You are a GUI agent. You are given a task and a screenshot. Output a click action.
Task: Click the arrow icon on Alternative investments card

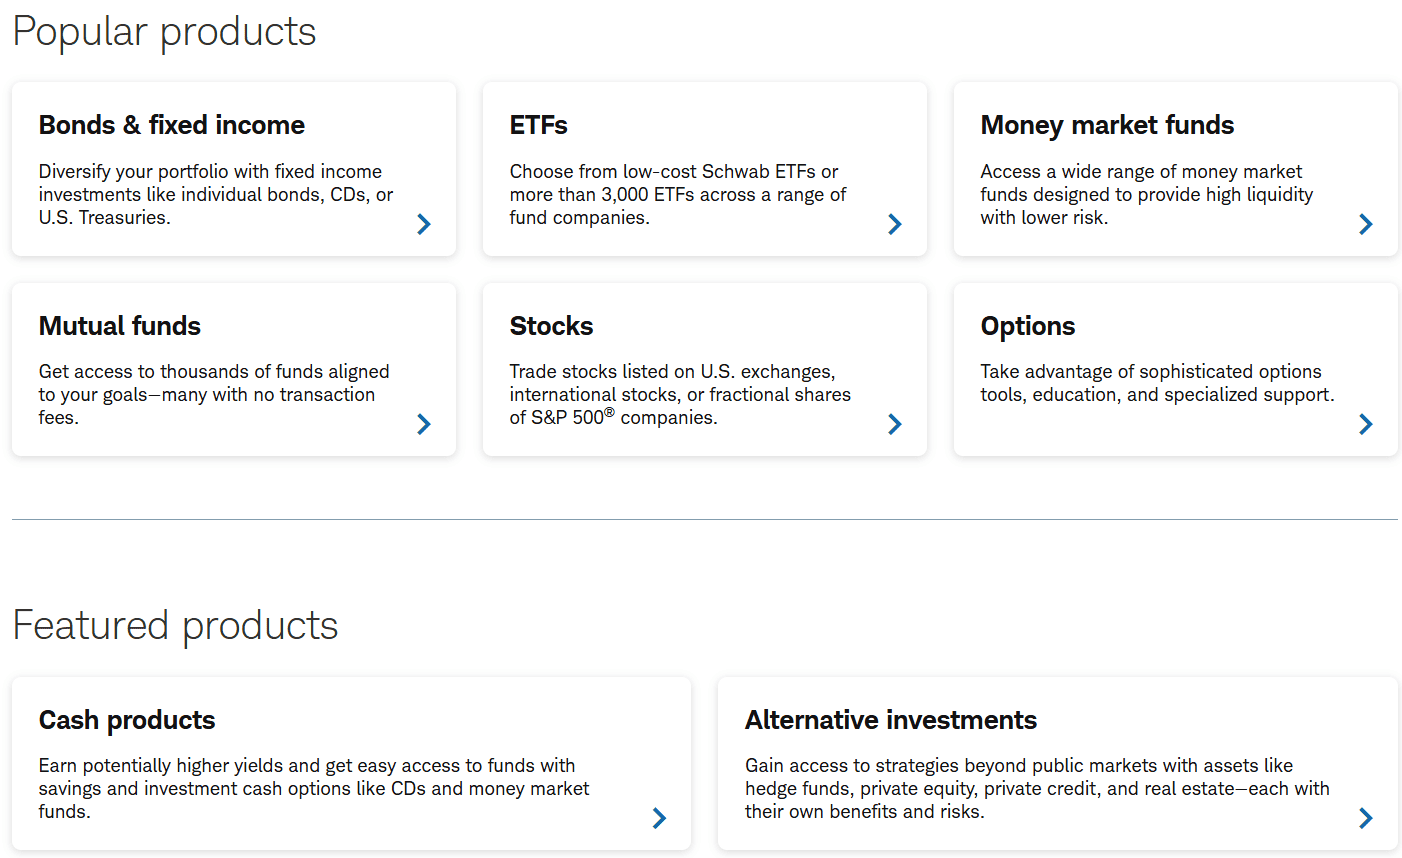pyautogui.click(x=1365, y=818)
